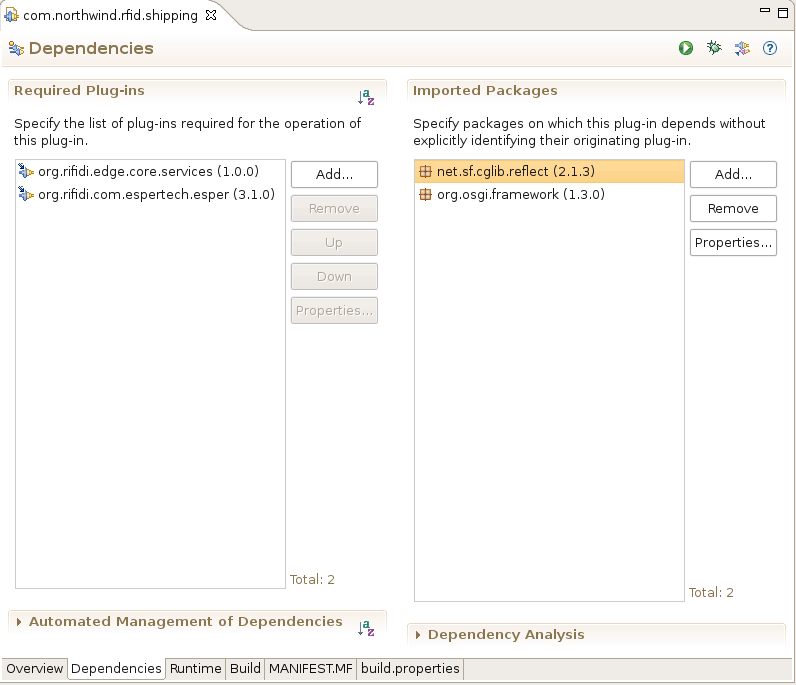Click package icon of org.osgi.framework

pos(425,194)
